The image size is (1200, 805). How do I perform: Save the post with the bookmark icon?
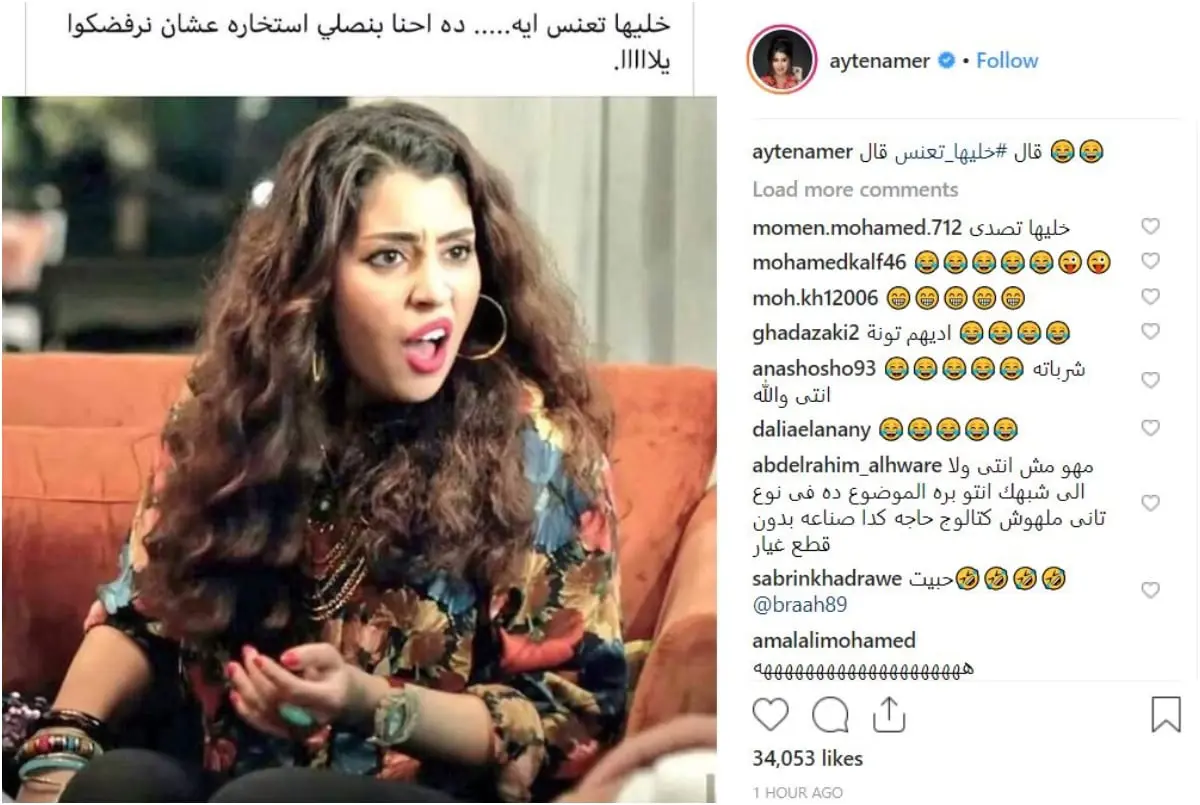(1165, 715)
